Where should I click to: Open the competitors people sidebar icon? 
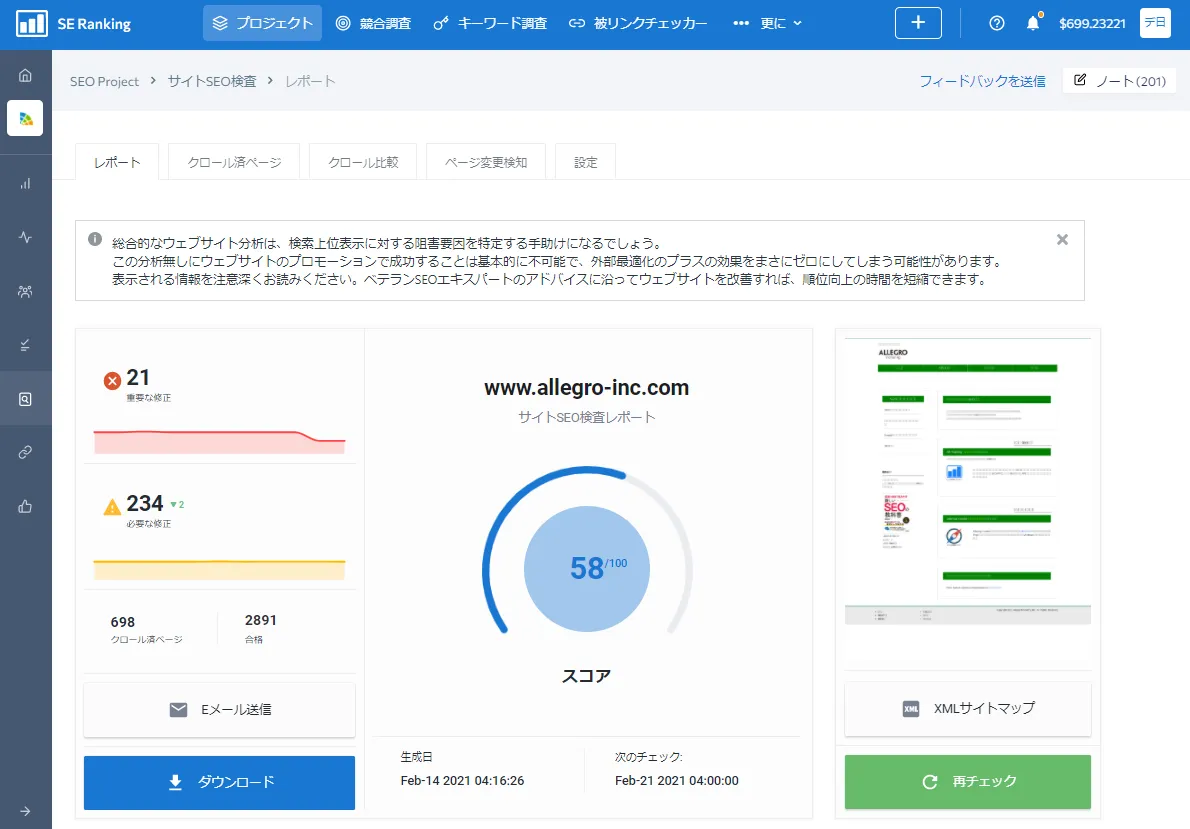pyautogui.click(x=25, y=292)
